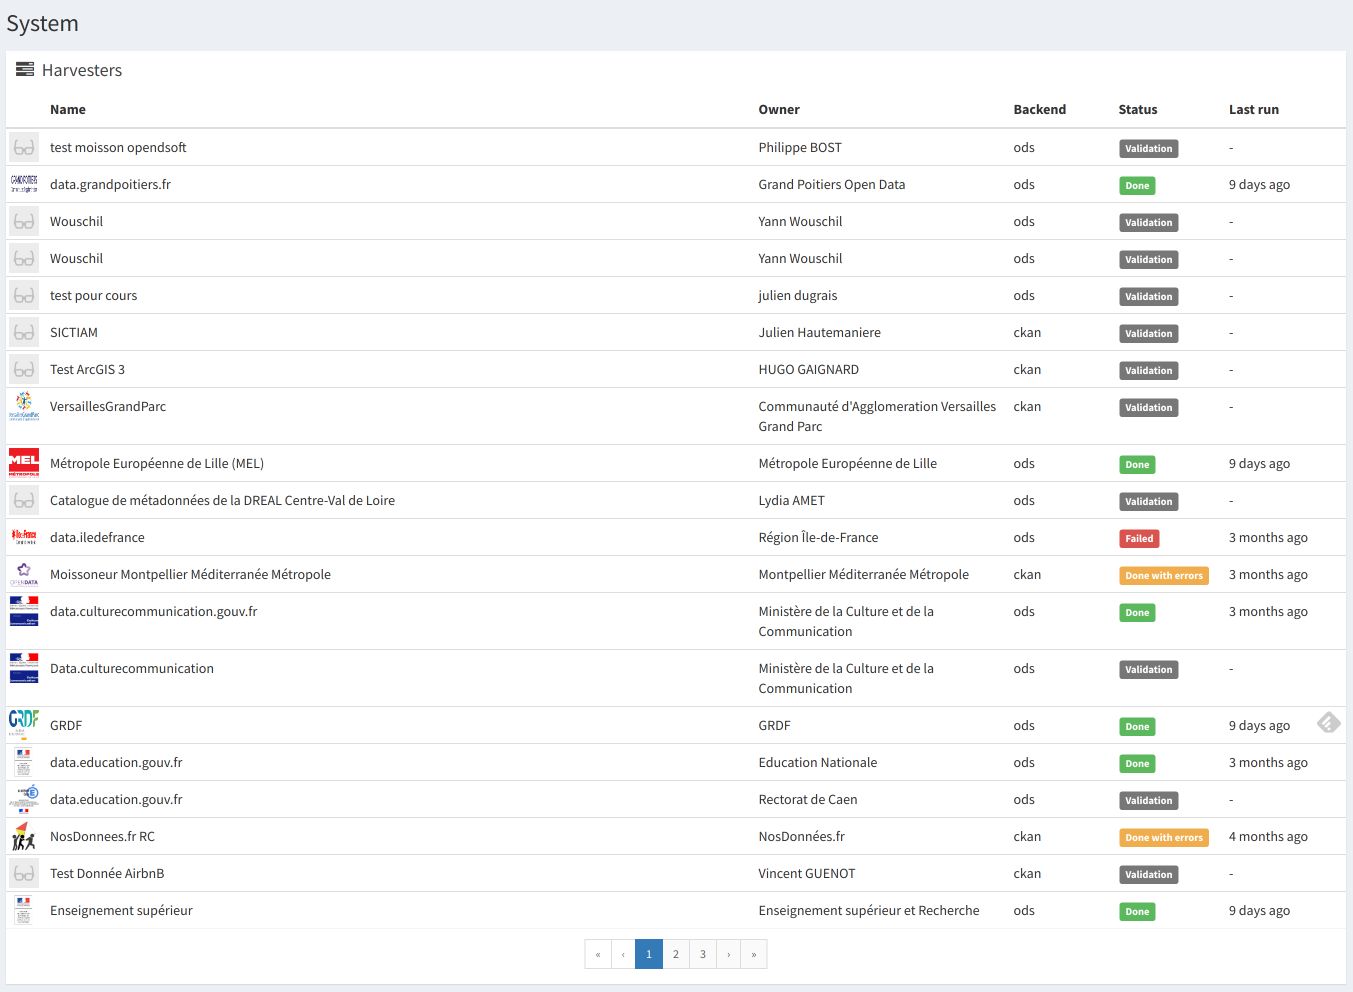Click the data.iledefrance logo
This screenshot has height=992, width=1353.
tap(24, 537)
